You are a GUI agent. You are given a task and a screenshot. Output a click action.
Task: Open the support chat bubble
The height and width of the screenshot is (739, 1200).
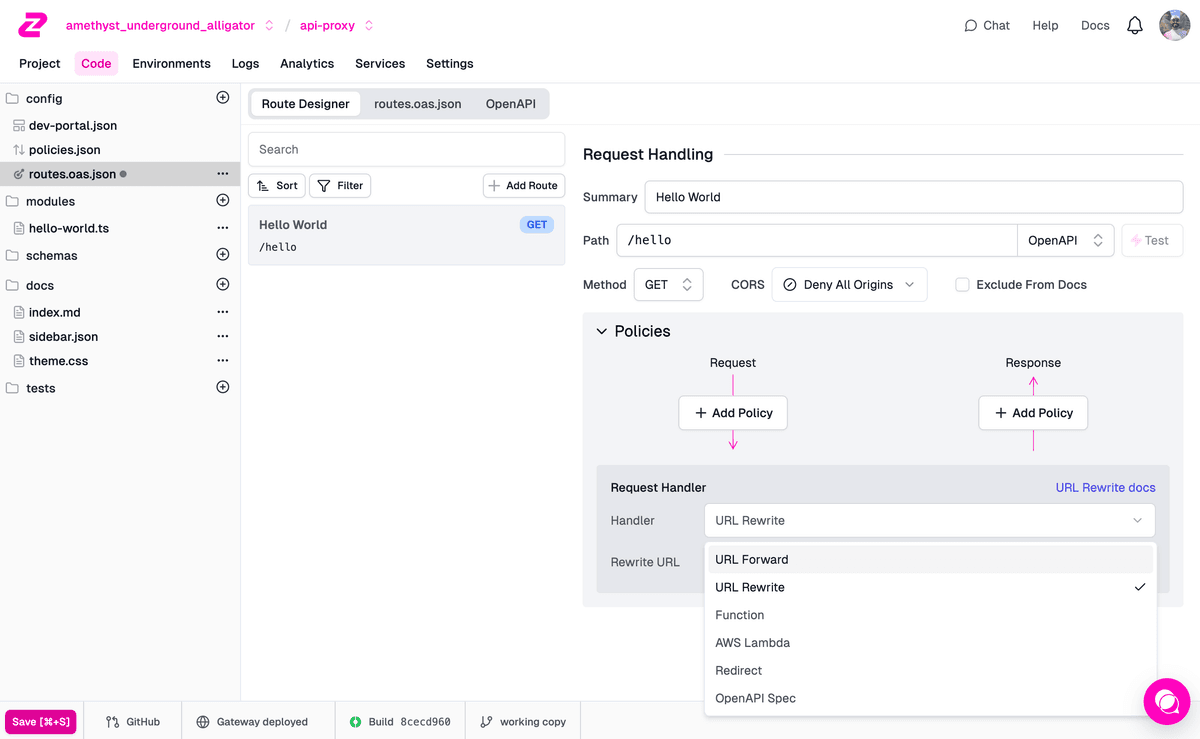(x=1167, y=701)
